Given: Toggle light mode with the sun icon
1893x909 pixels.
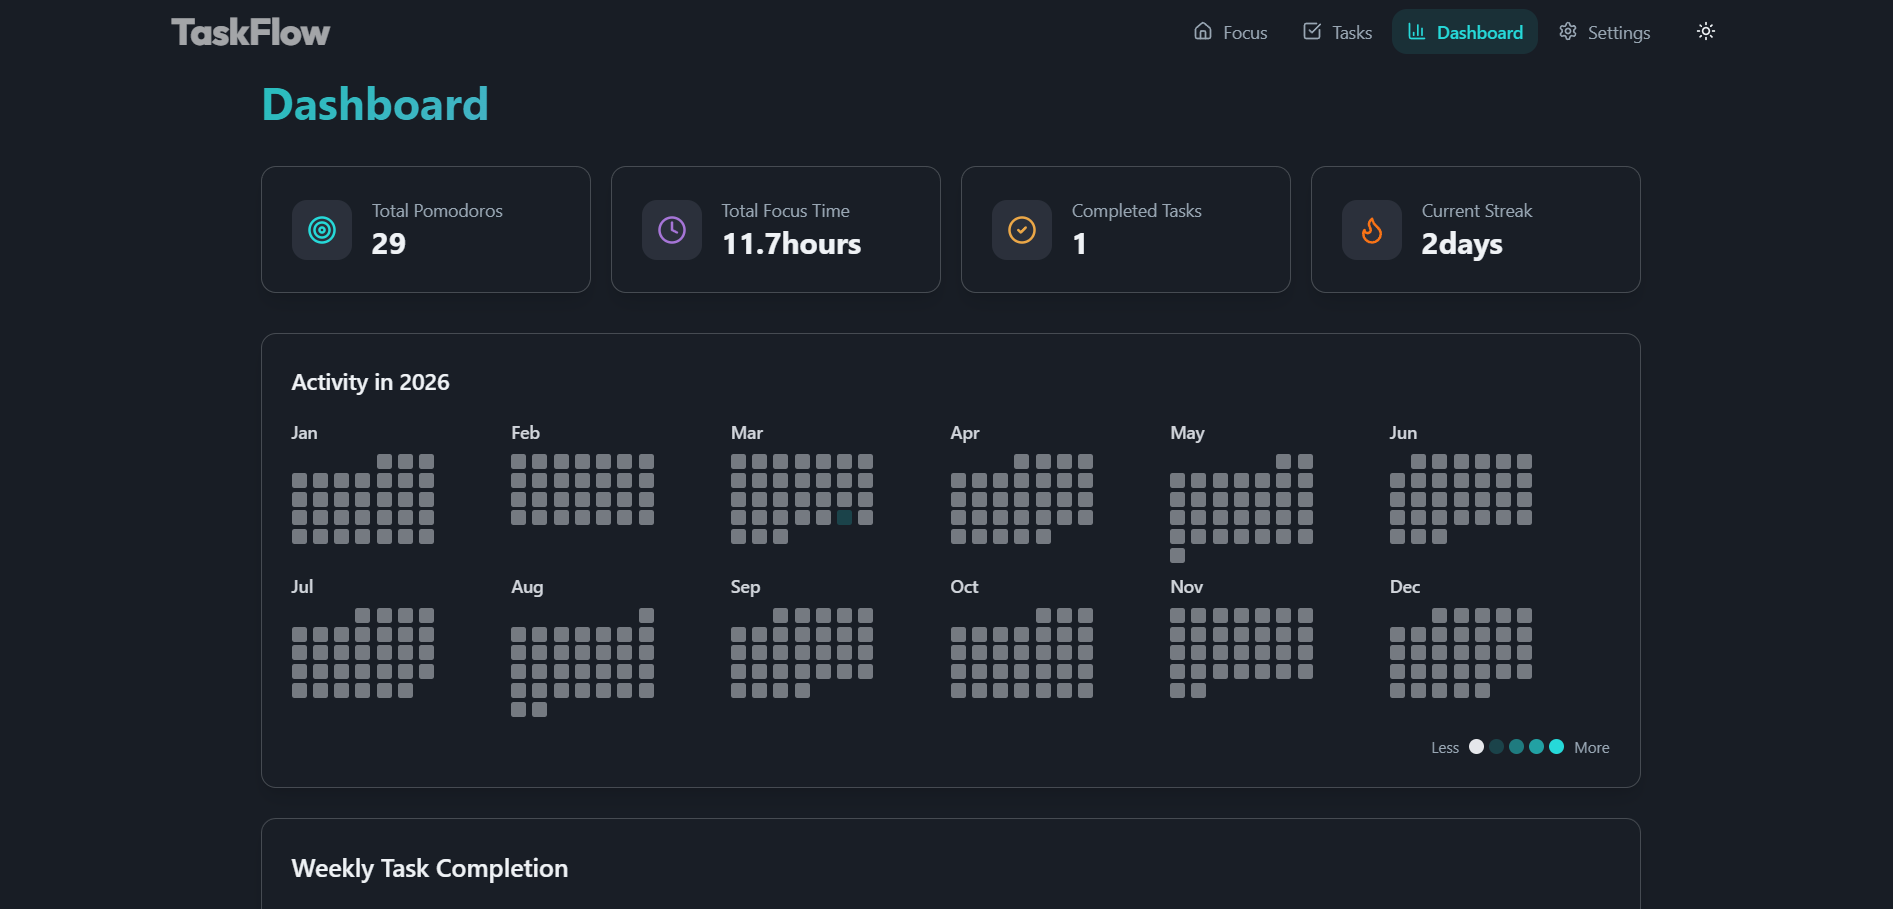Looking at the screenshot, I should (1706, 31).
